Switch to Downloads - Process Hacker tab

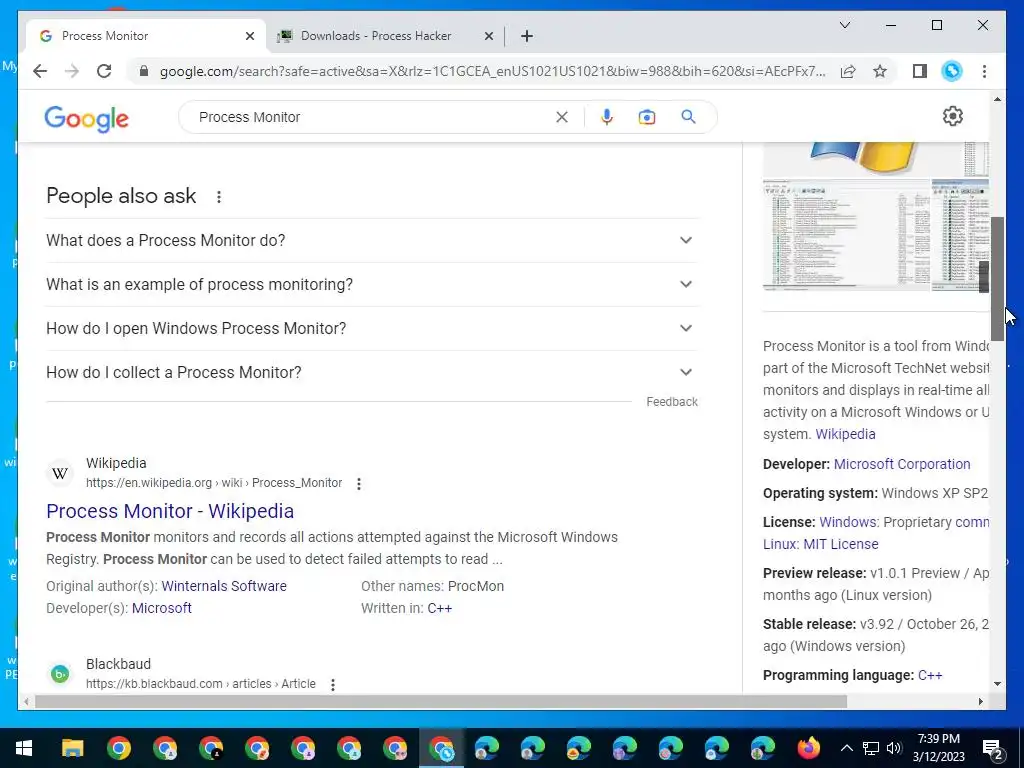[385, 36]
